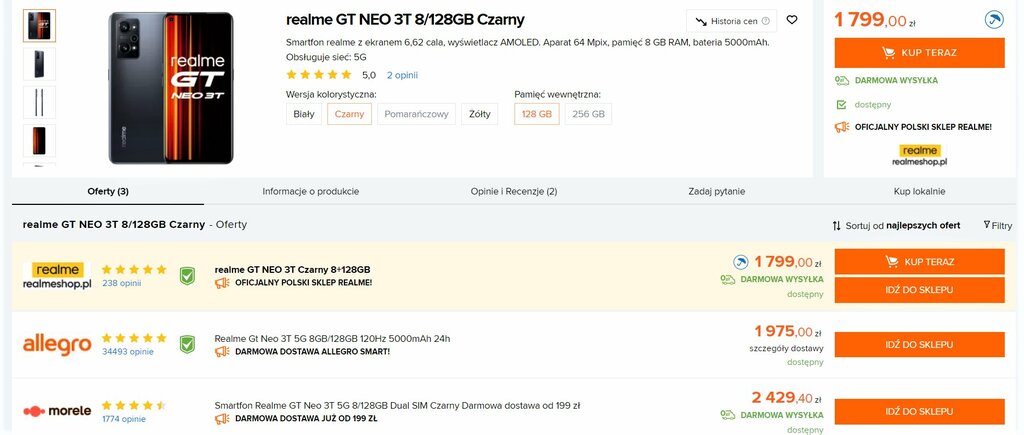Click the morele store logo

tap(57, 411)
